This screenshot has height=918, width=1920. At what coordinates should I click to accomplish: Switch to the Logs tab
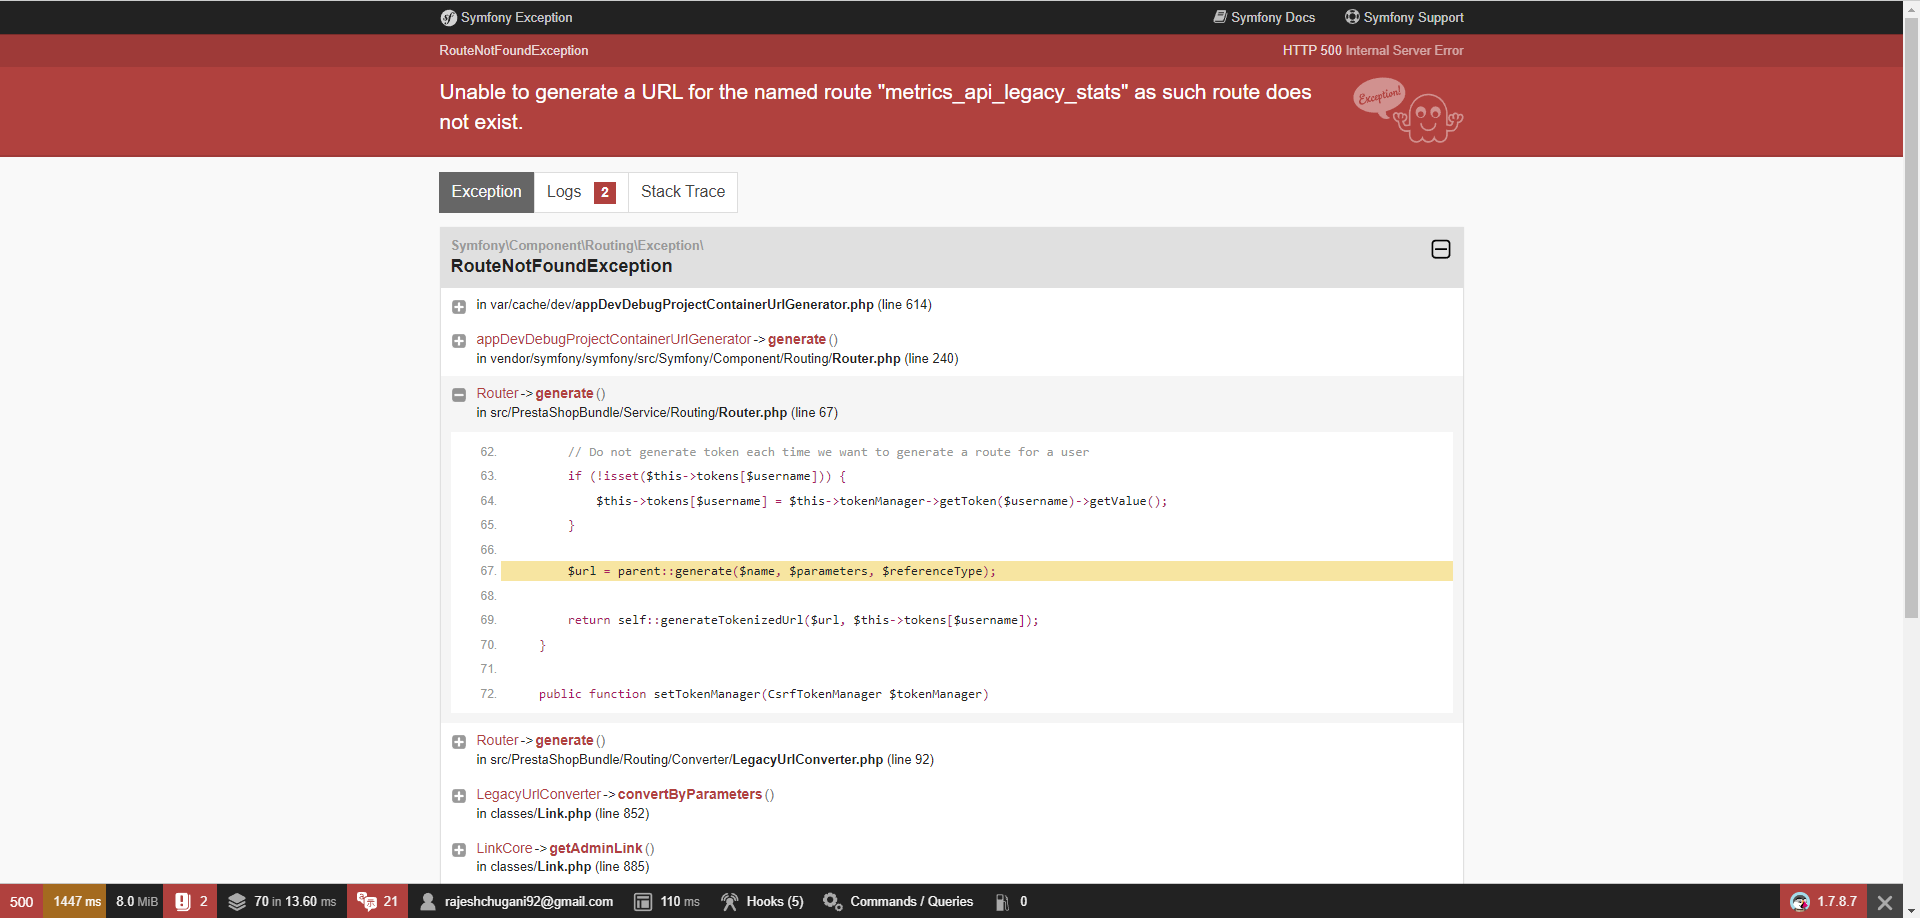pyautogui.click(x=581, y=192)
